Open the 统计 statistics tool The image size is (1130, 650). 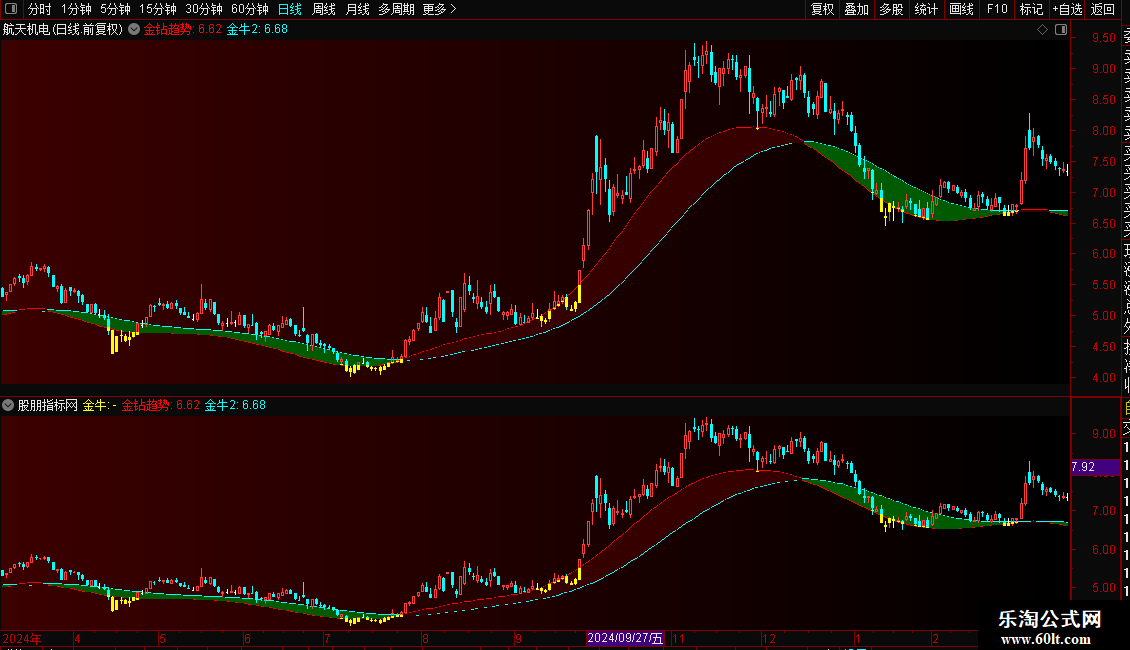pyautogui.click(x=926, y=9)
